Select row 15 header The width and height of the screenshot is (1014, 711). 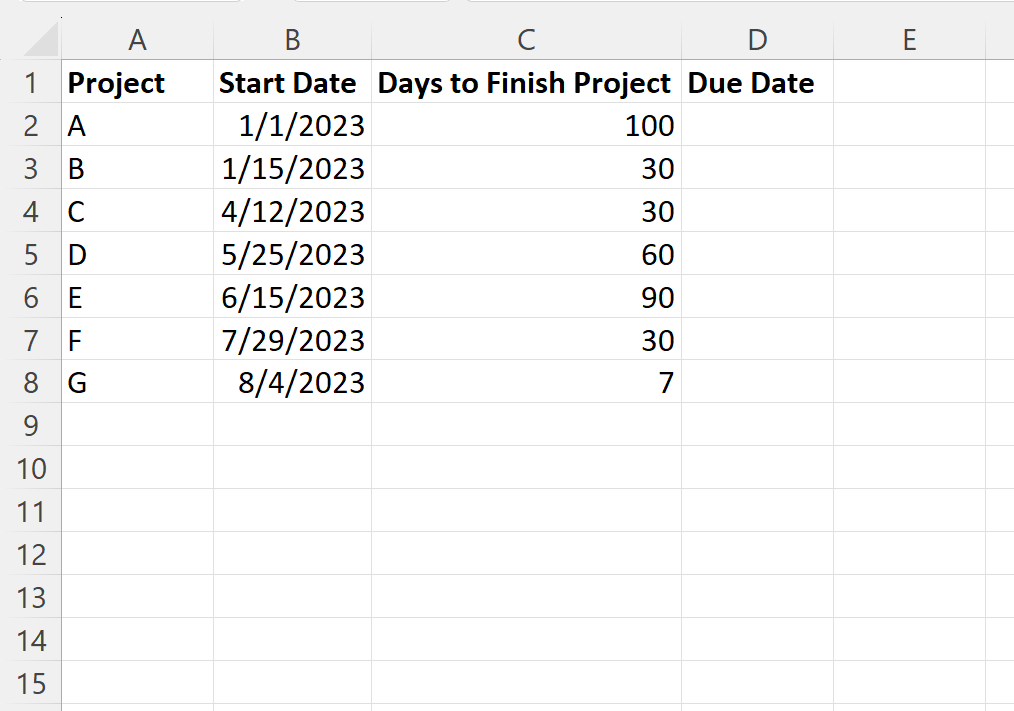pos(33,684)
